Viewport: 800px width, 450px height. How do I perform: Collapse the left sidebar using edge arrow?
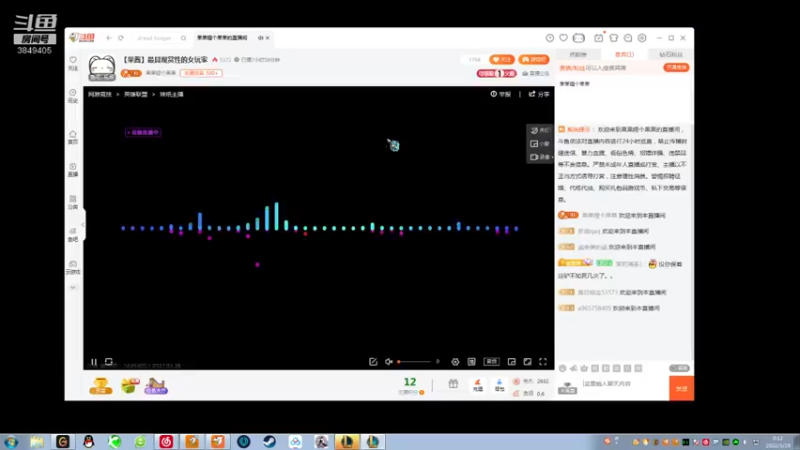[x=83, y=224]
